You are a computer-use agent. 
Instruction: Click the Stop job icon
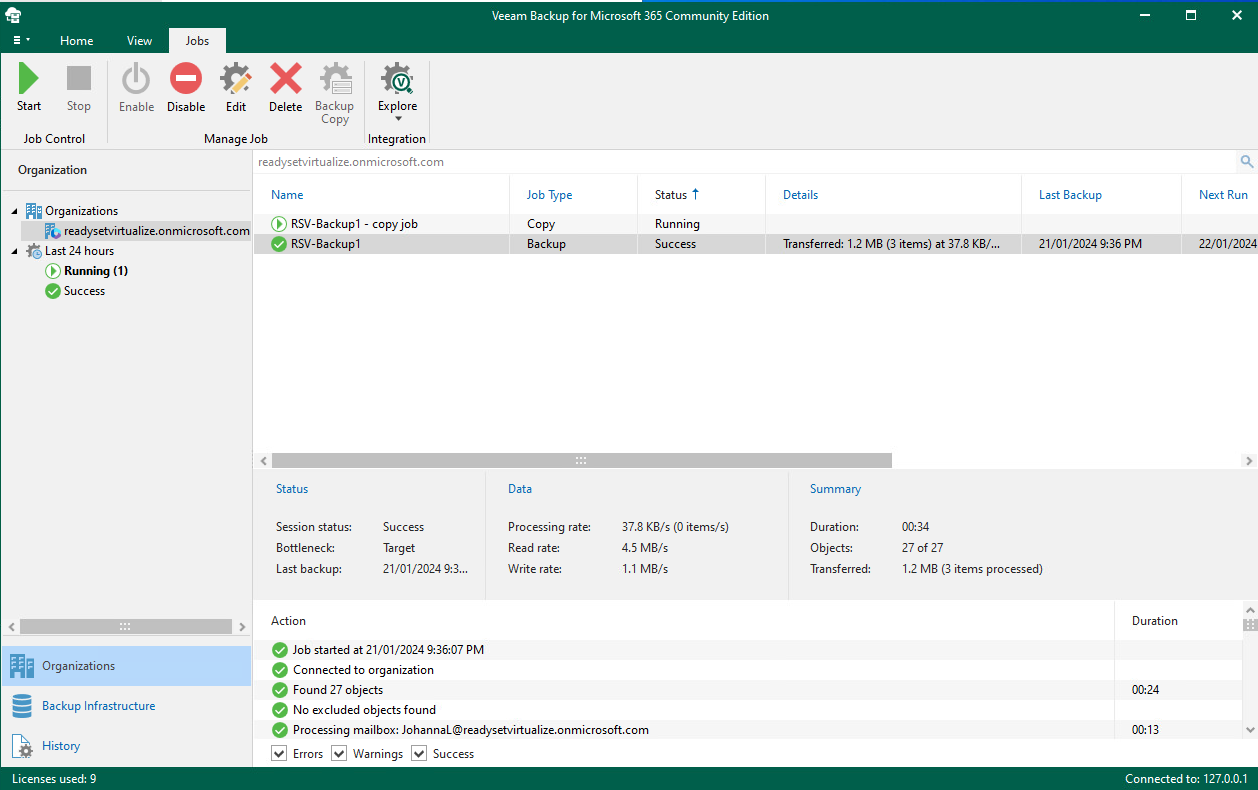coord(79,79)
